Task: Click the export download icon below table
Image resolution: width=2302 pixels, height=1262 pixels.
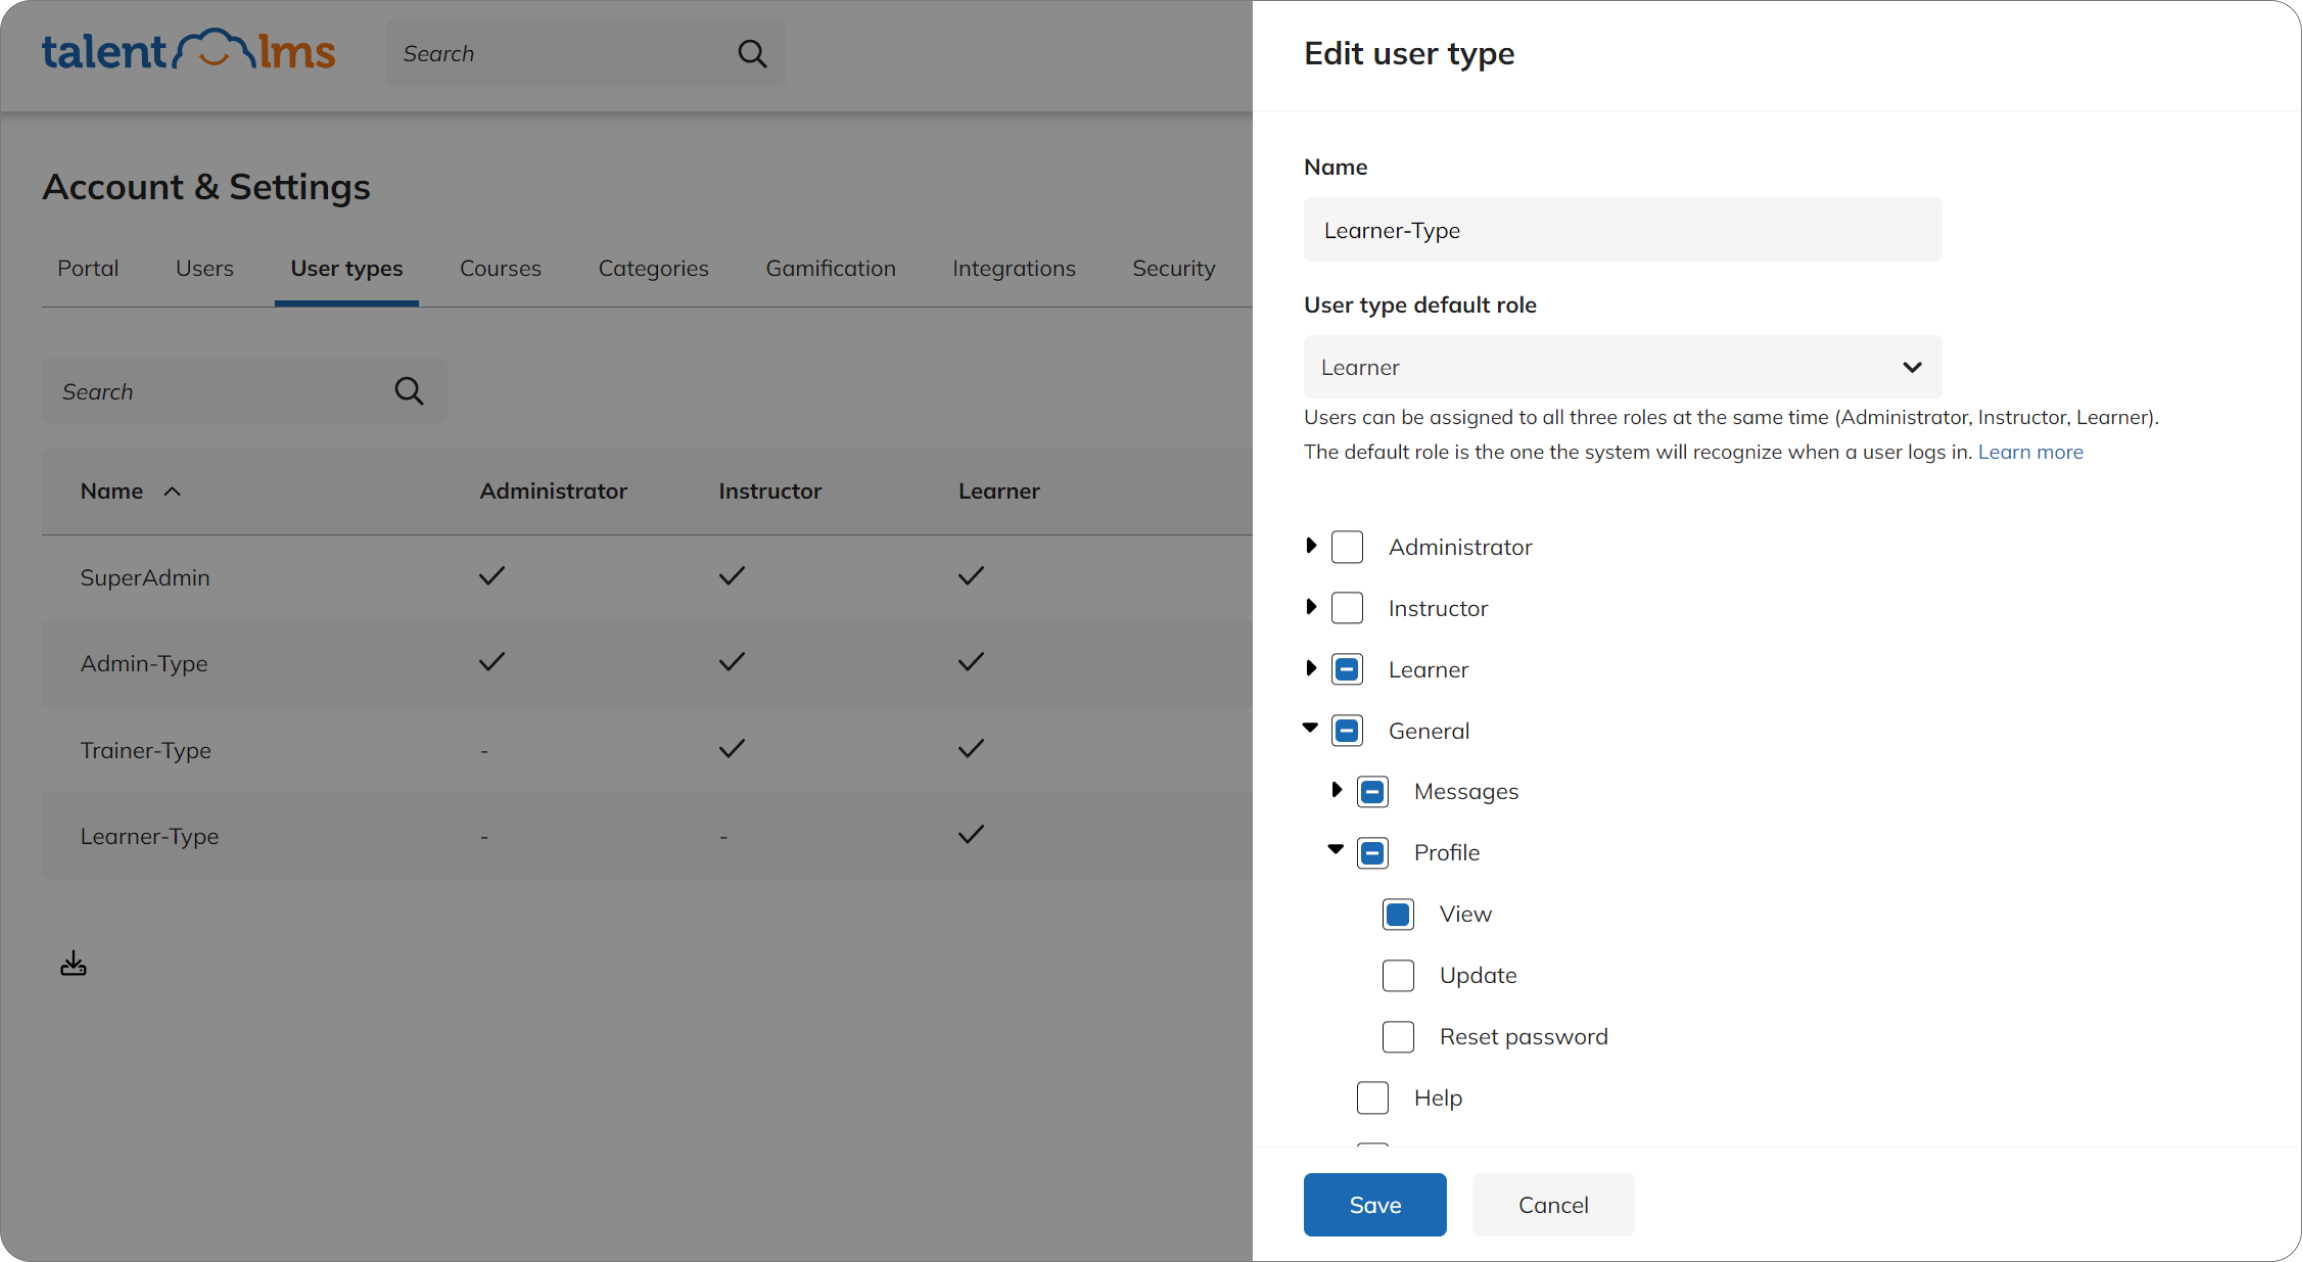Action: pos(73,964)
